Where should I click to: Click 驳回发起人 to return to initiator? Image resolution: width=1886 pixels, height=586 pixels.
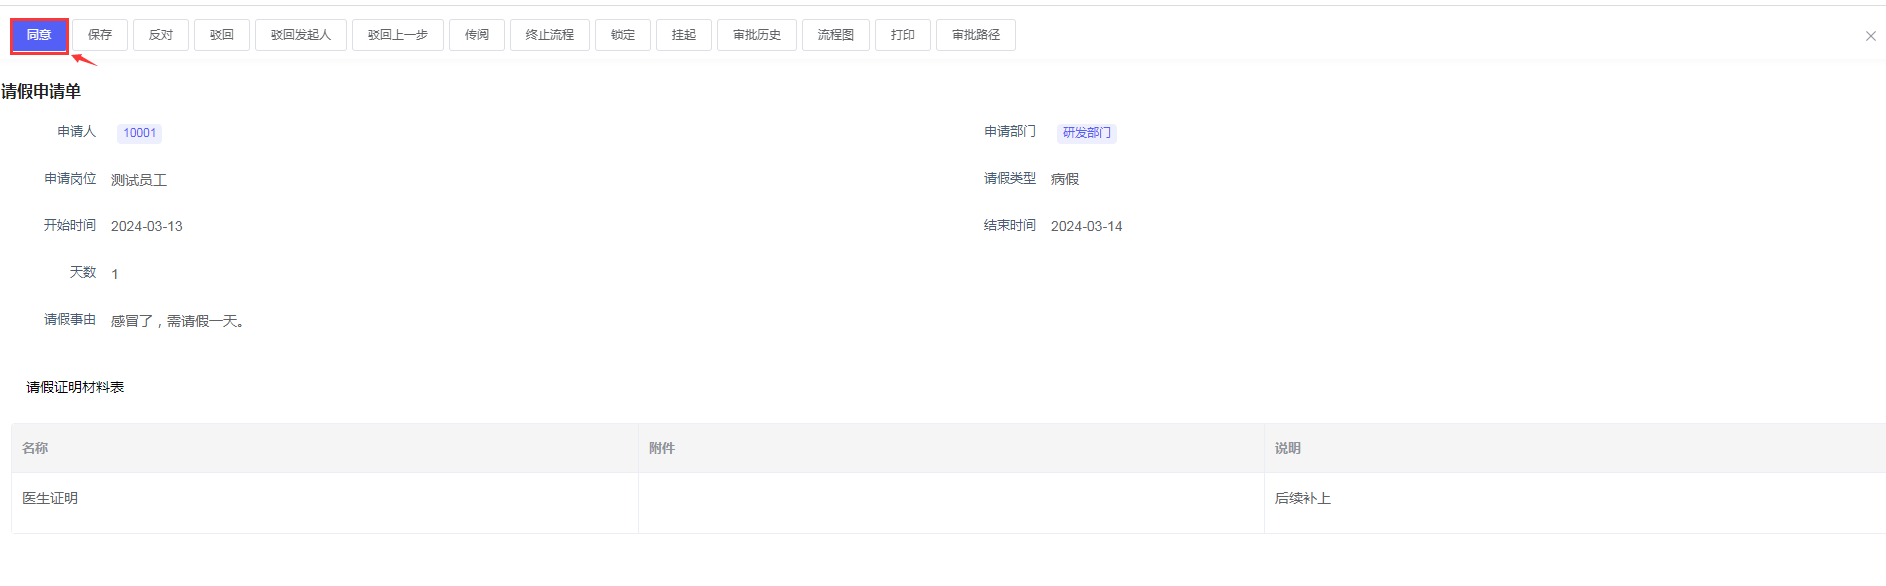click(300, 35)
